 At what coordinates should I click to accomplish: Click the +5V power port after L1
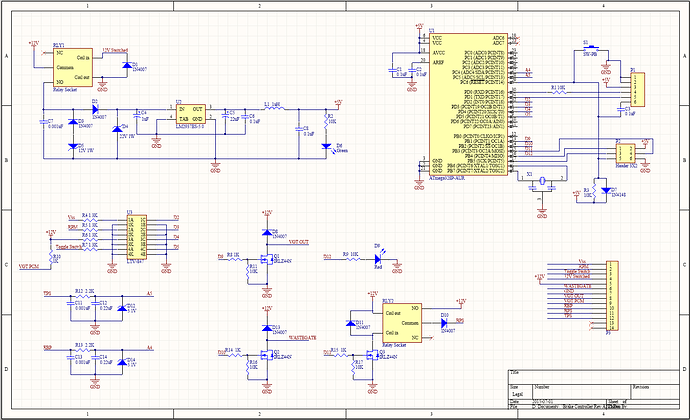coord(338,104)
